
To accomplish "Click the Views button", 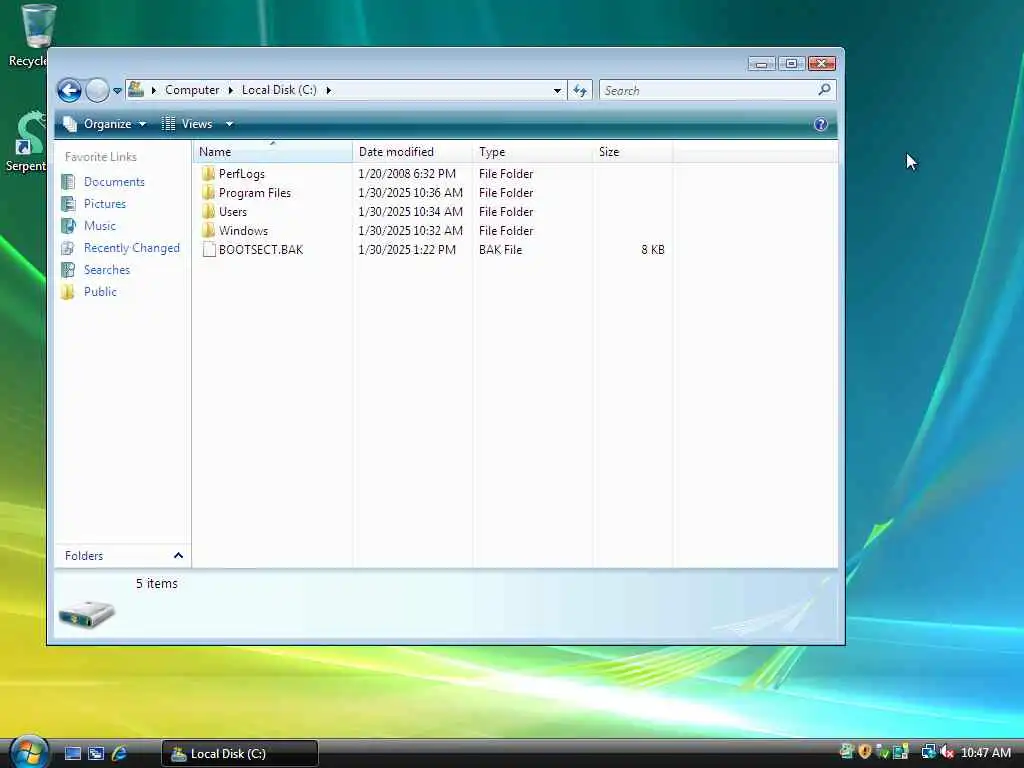I will point(188,124).
